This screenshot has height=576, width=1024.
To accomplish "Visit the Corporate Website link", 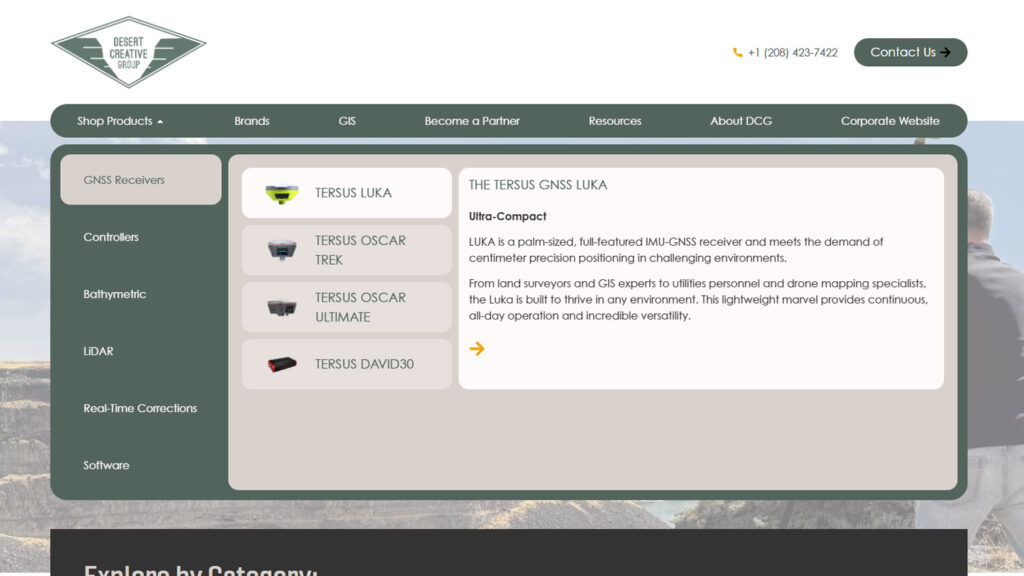I will click(x=890, y=121).
